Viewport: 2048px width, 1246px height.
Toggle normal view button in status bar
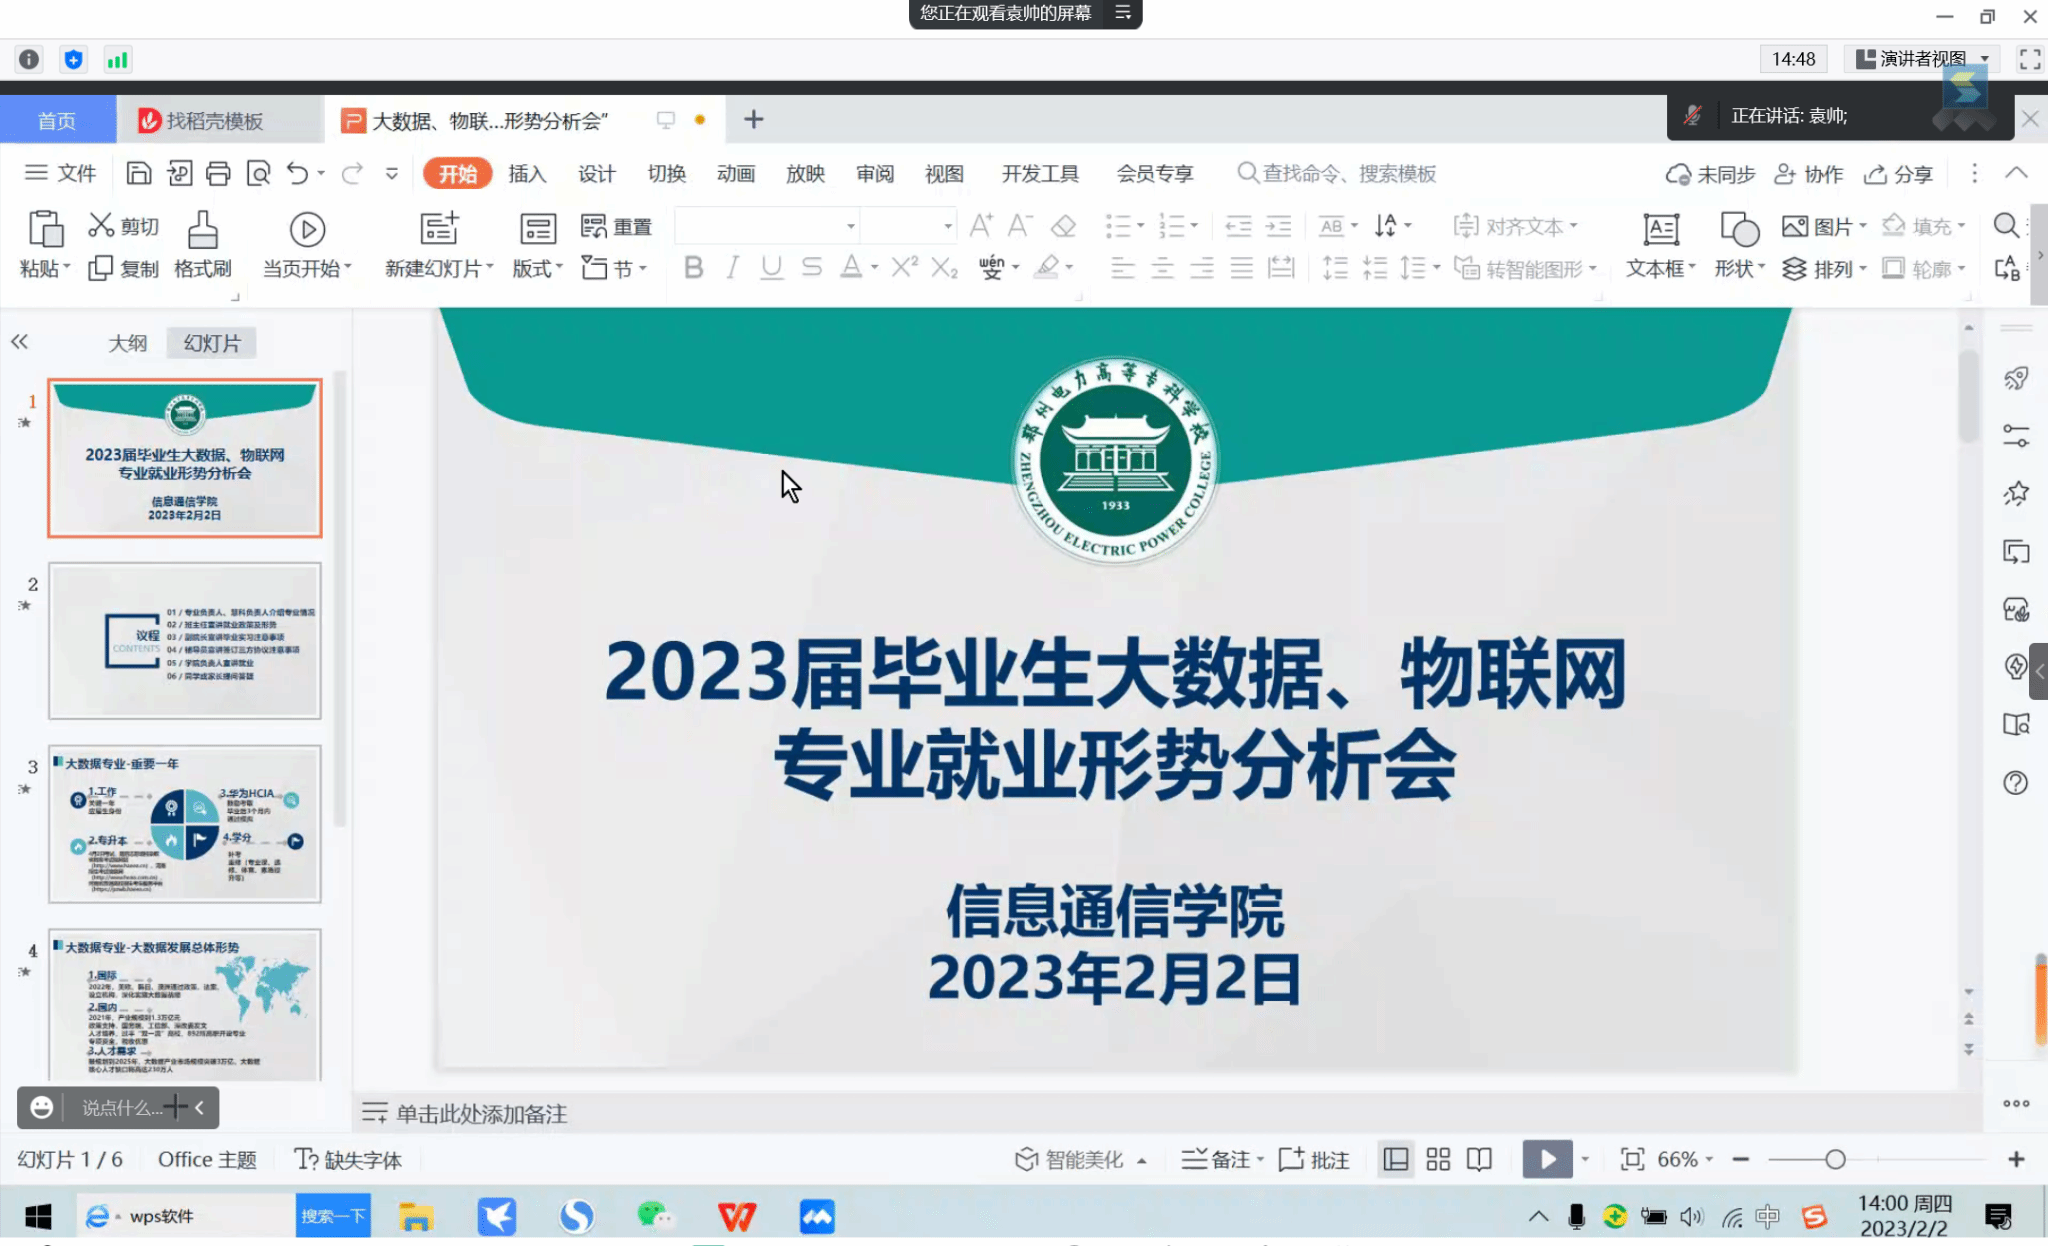[1396, 1159]
